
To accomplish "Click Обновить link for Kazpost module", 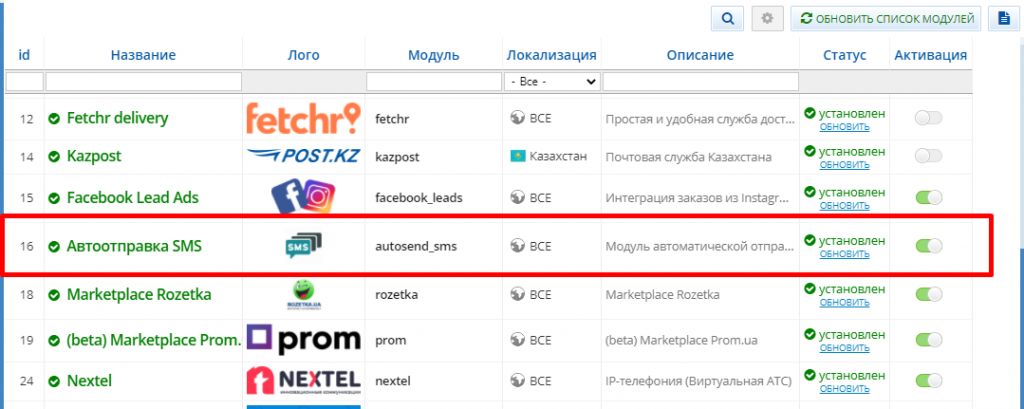I will (844, 165).
